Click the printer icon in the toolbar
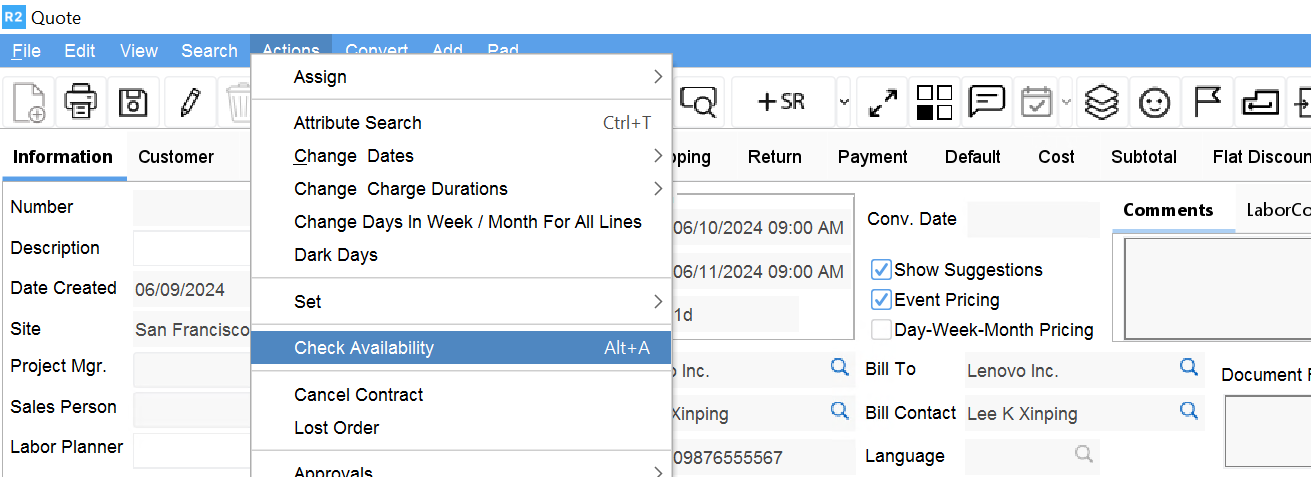The height and width of the screenshot is (477, 1311). 81,102
